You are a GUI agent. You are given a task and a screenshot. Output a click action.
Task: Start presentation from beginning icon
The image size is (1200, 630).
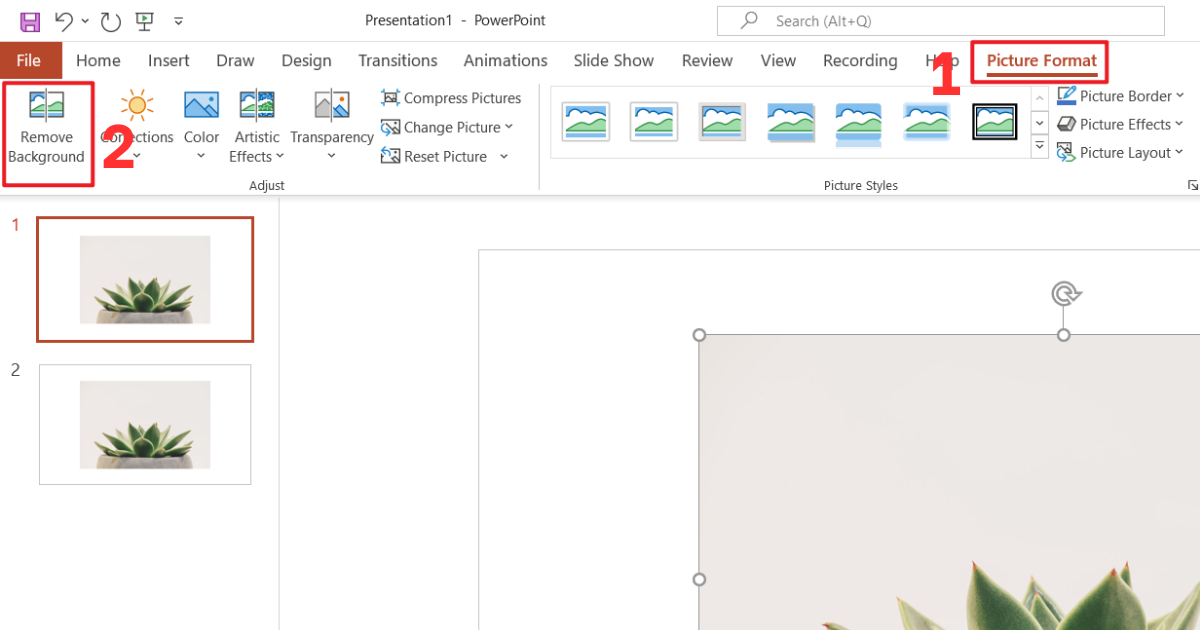tap(145, 20)
